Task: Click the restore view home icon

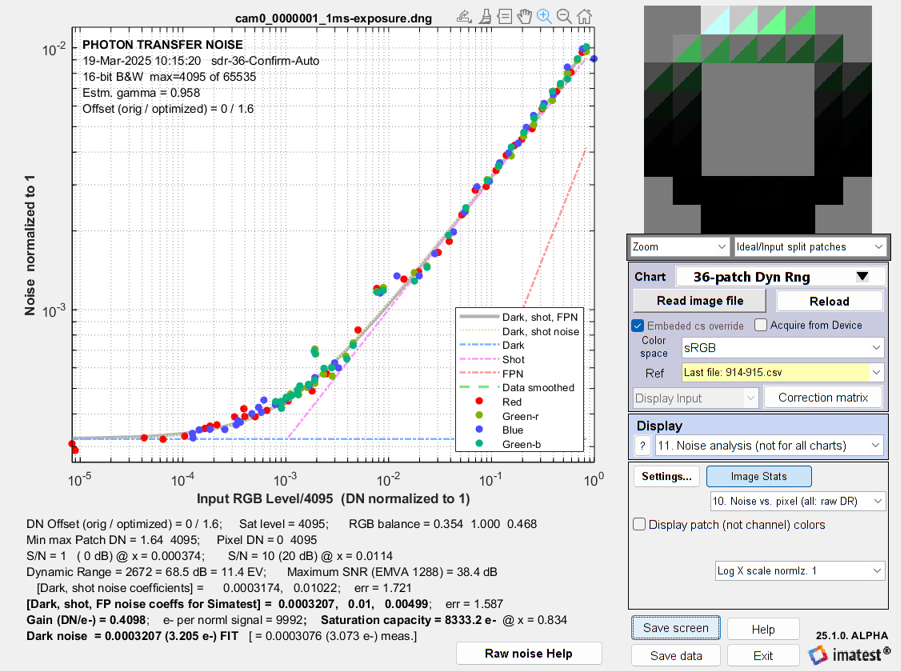Action: click(584, 17)
